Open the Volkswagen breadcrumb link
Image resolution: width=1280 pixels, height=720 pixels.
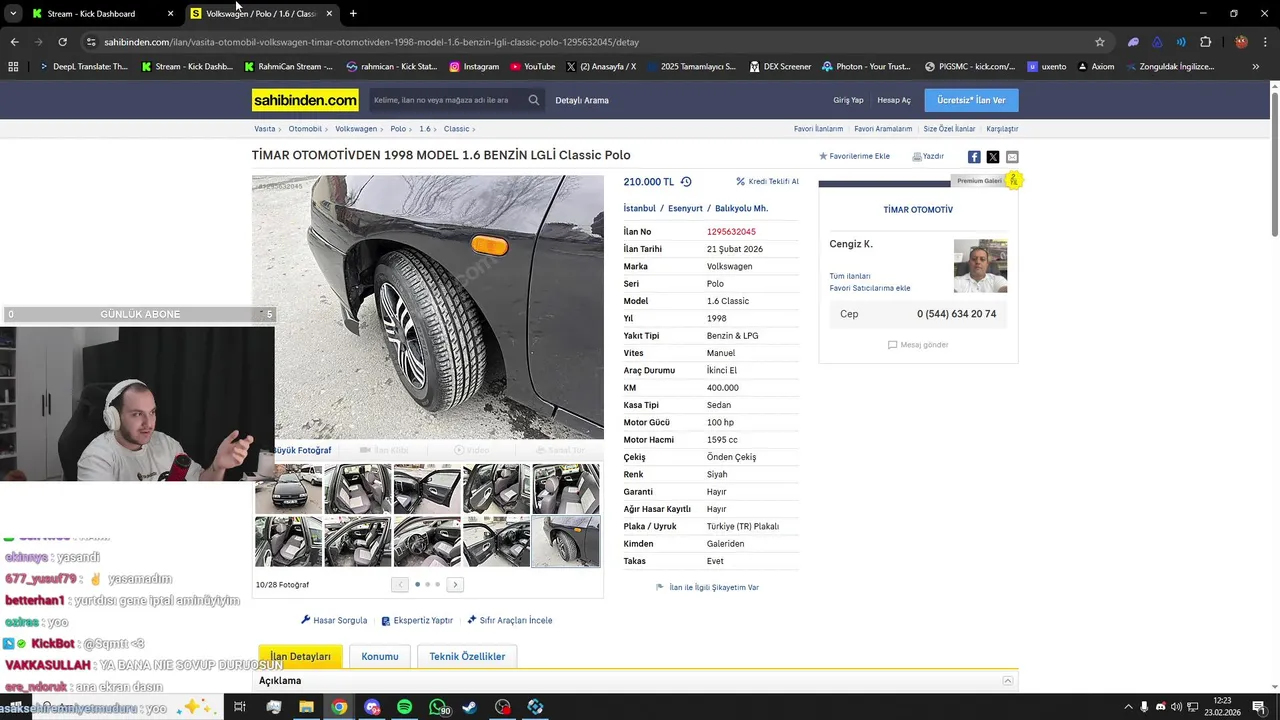tap(356, 129)
